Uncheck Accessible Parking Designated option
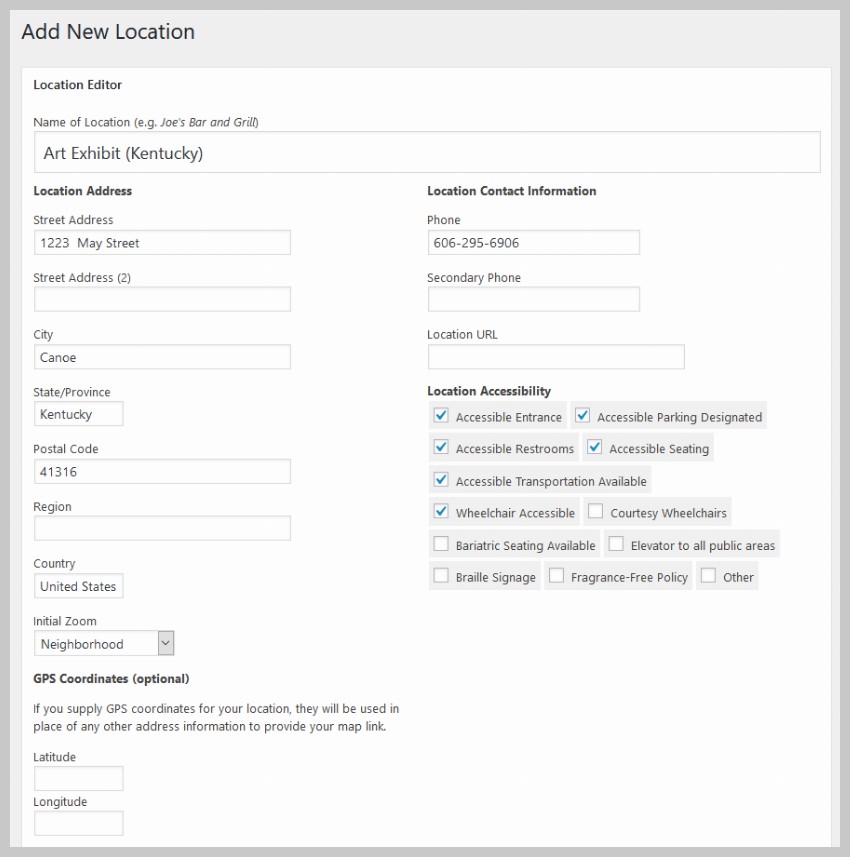Image resolution: width=850 pixels, height=857 pixels. pos(582,416)
